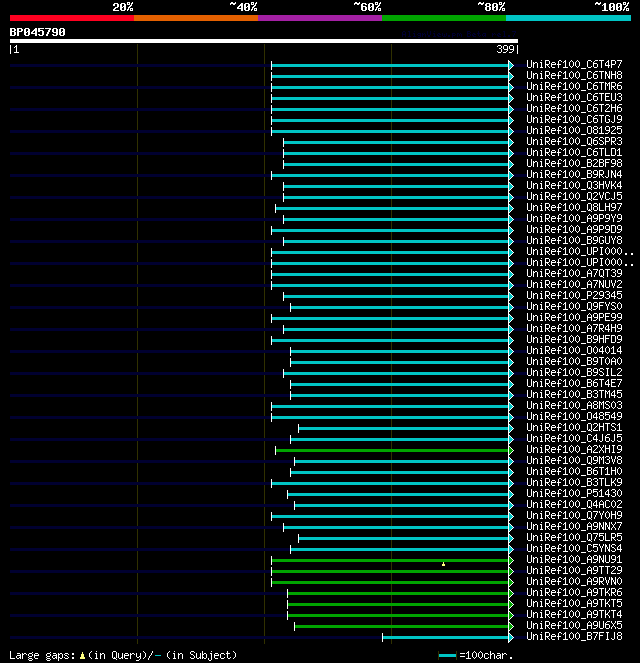Screen dimensions: 640x663
Task: Select the UniRef100_Q2HTS1 subject
Action: 574,427
